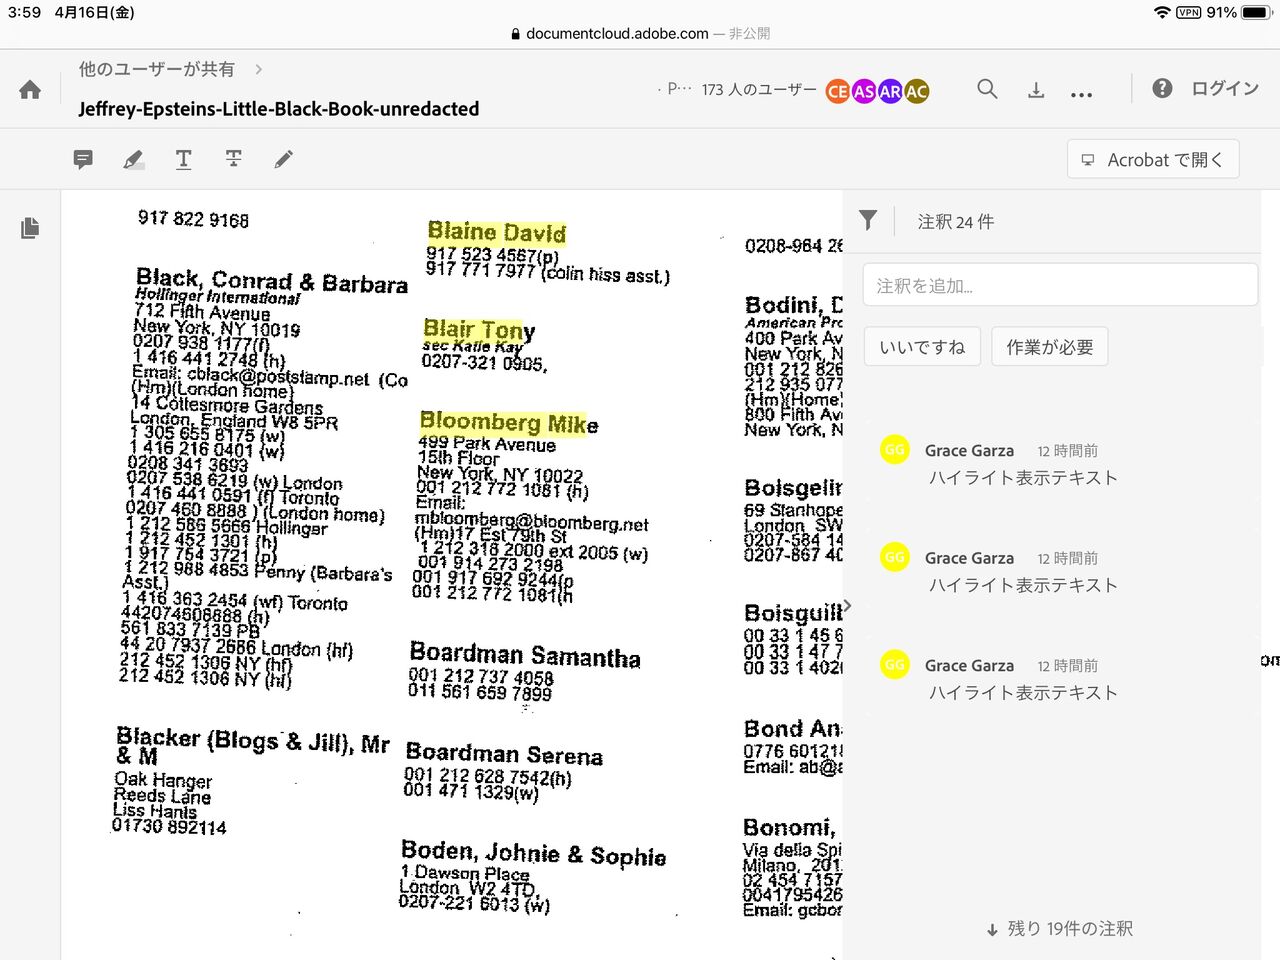The image size is (1280, 960).
Task: Search within the document
Action: (987, 89)
